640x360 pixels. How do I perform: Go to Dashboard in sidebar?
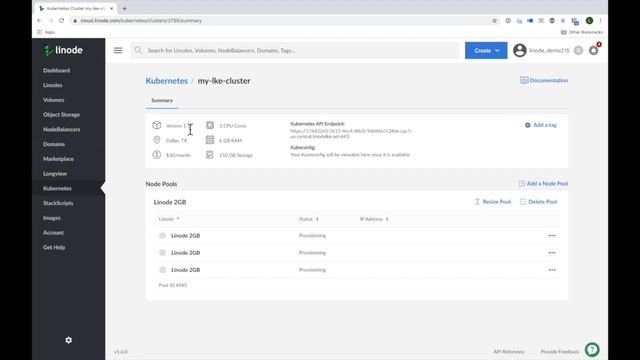click(56, 70)
